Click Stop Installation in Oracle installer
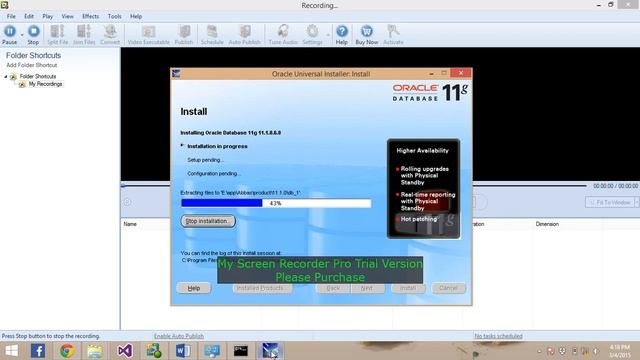 (x=208, y=221)
